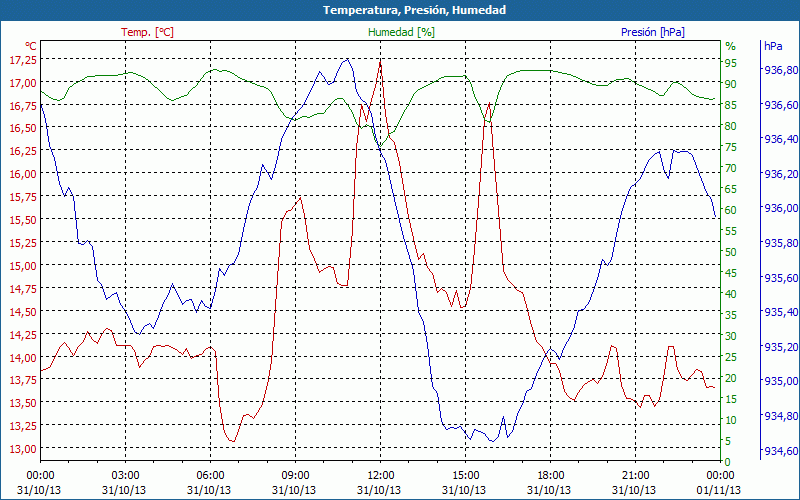Click humidity axis value "70"
800x500 pixels.
[x=731, y=168]
